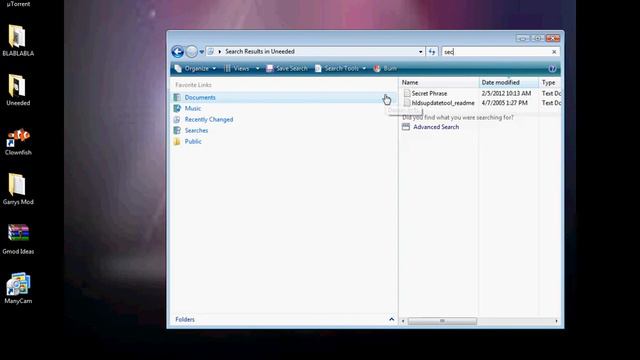Open the Organize menu
The image size is (640, 360).
pyautogui.click(x=195, y=69)
